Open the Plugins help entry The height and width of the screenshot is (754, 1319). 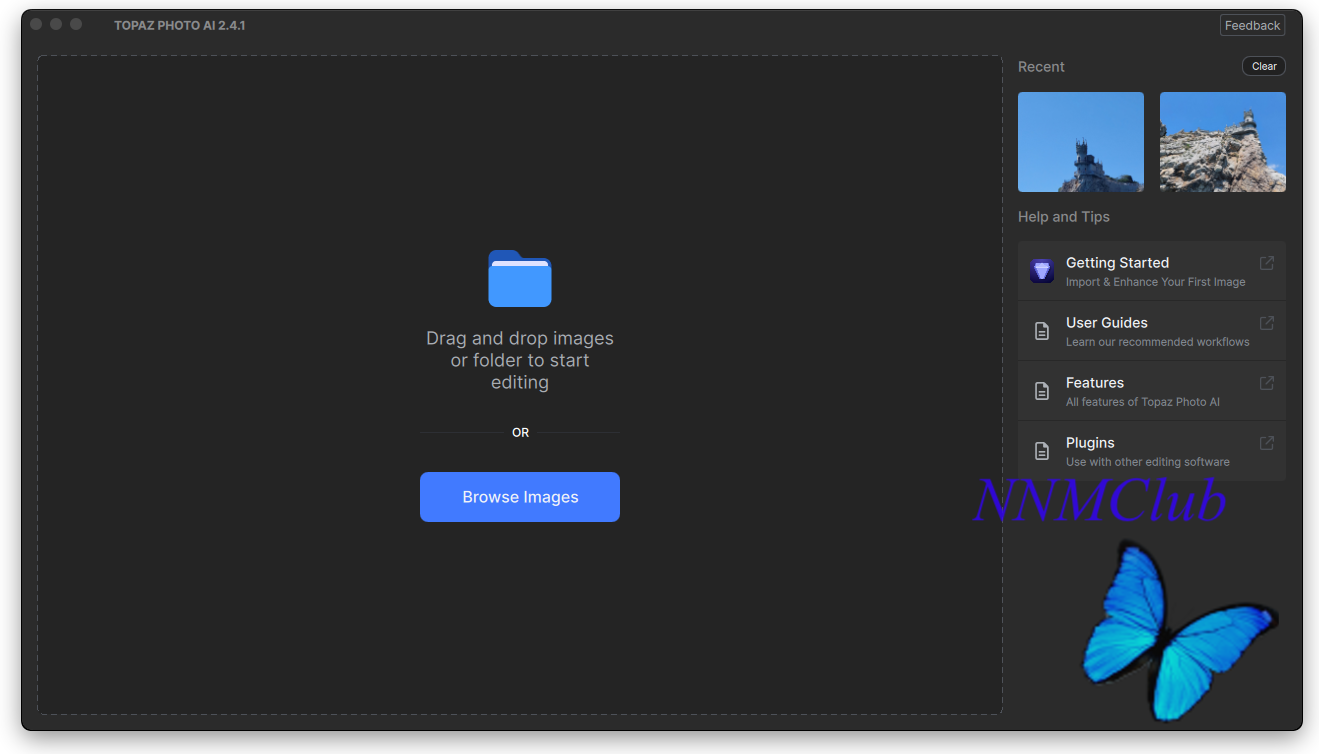pos(1152,451)
